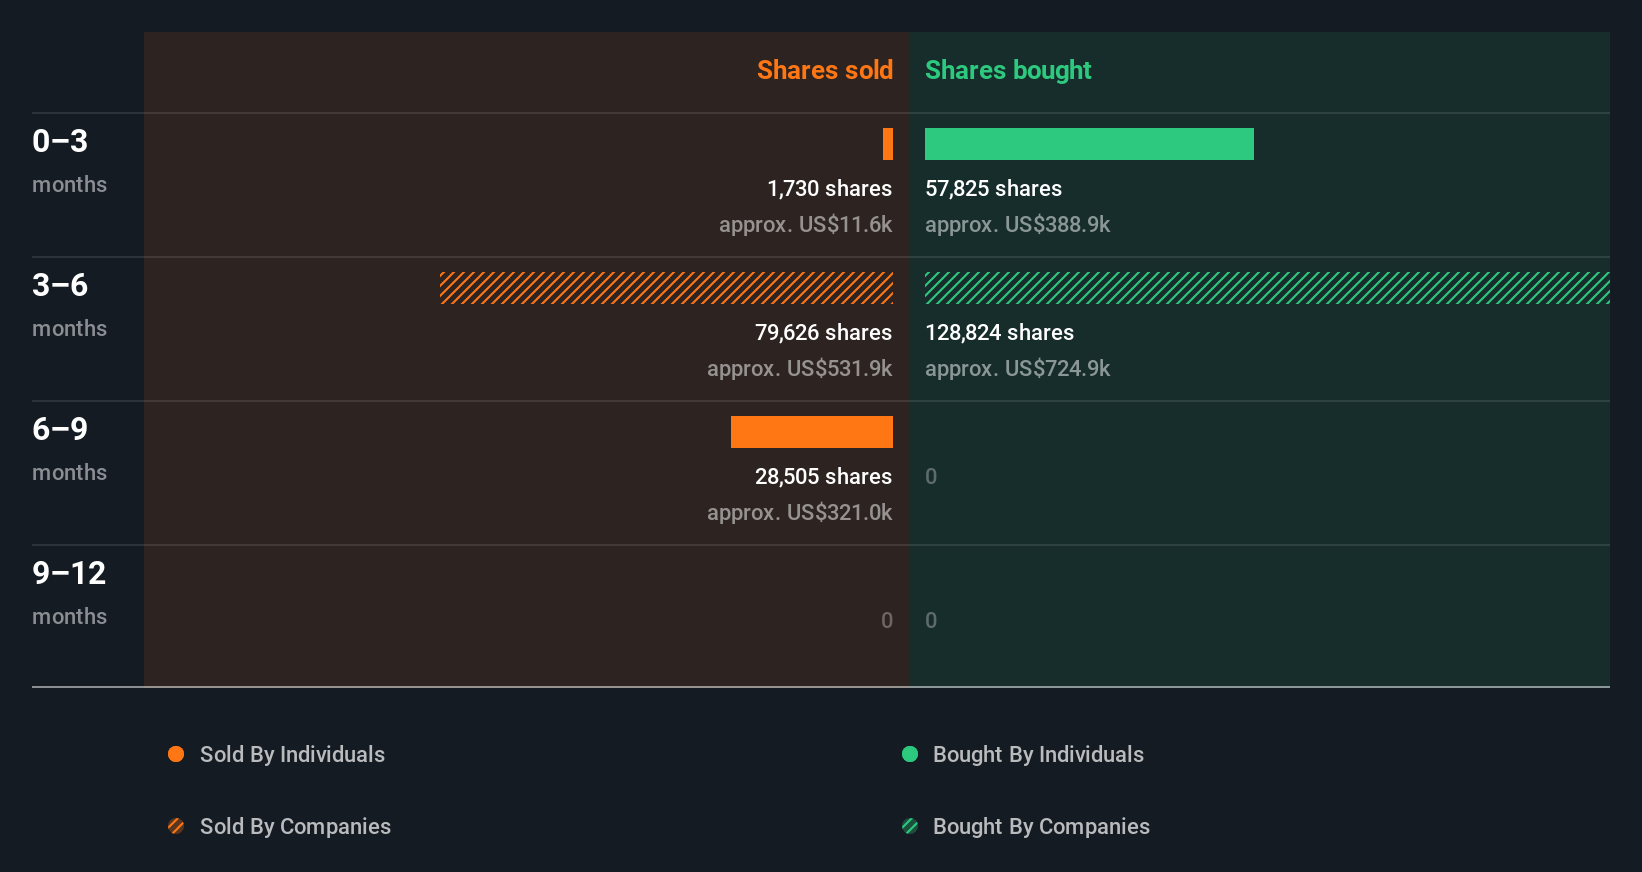Click the striped green 128,824 shares bought bar
The height and width of the screenshot is (872, 1642).
point(1267,288)
